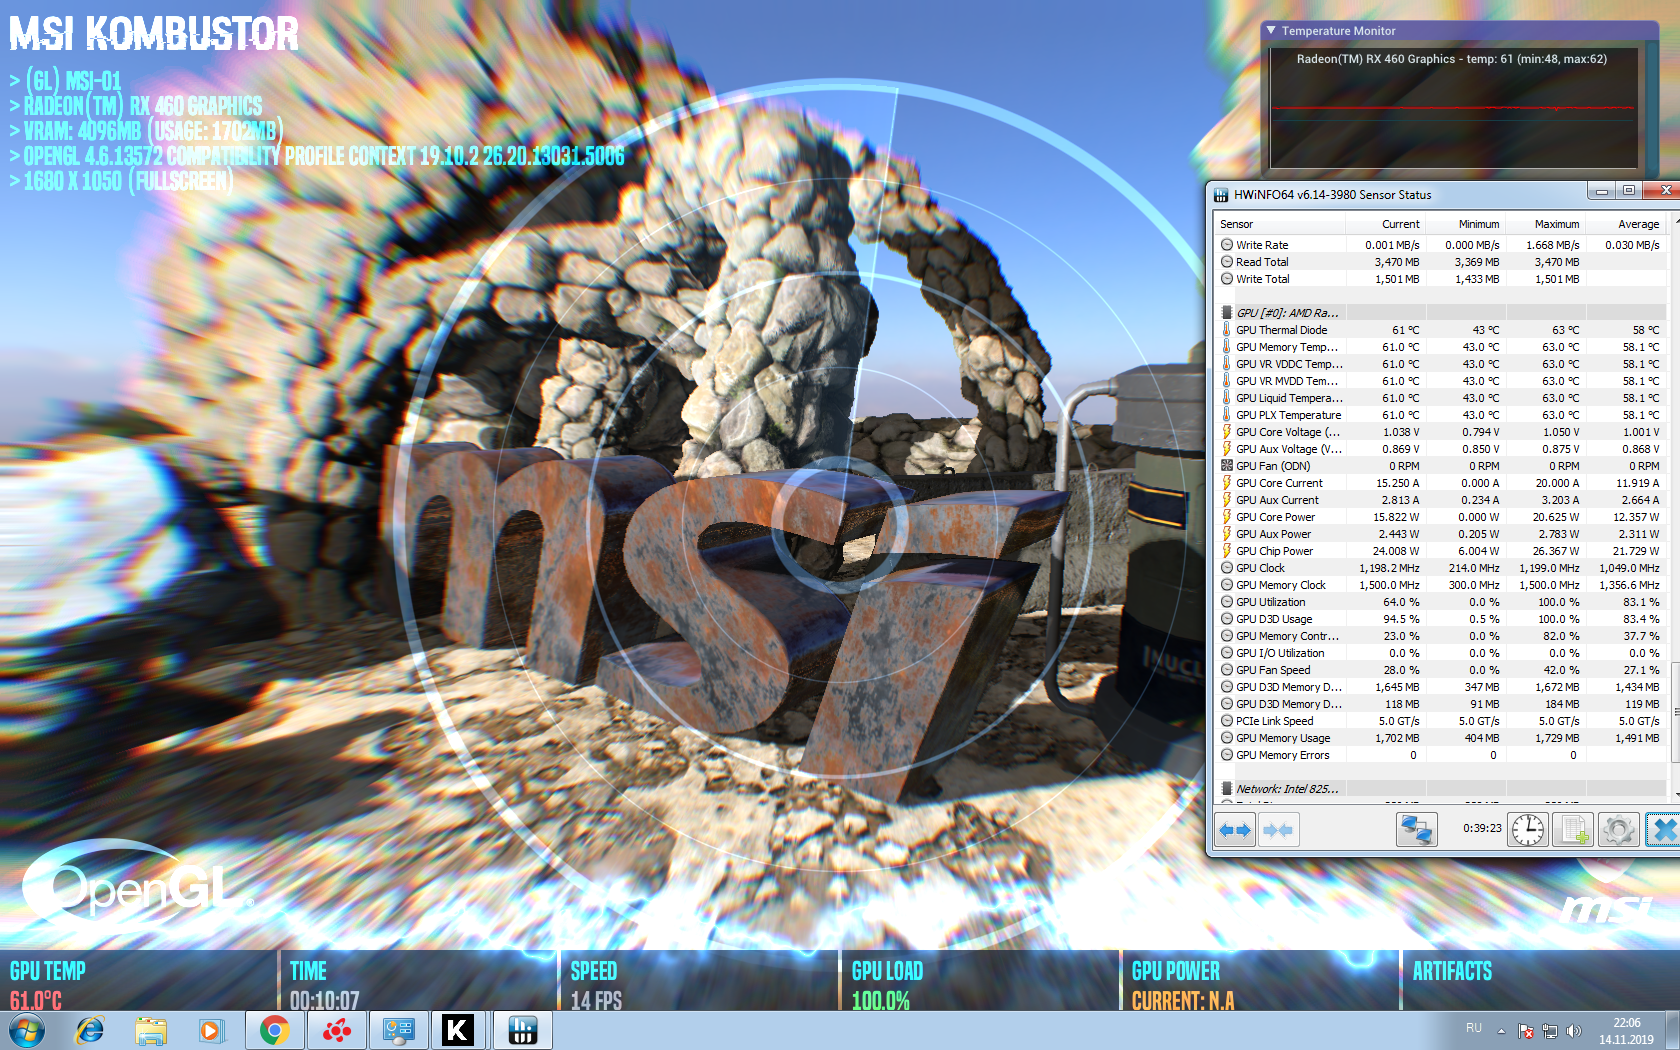The height and width of the screenshot is (1050, 1680).
Task: Click the RU language indicator
Action: [x=1474, y=1028]
